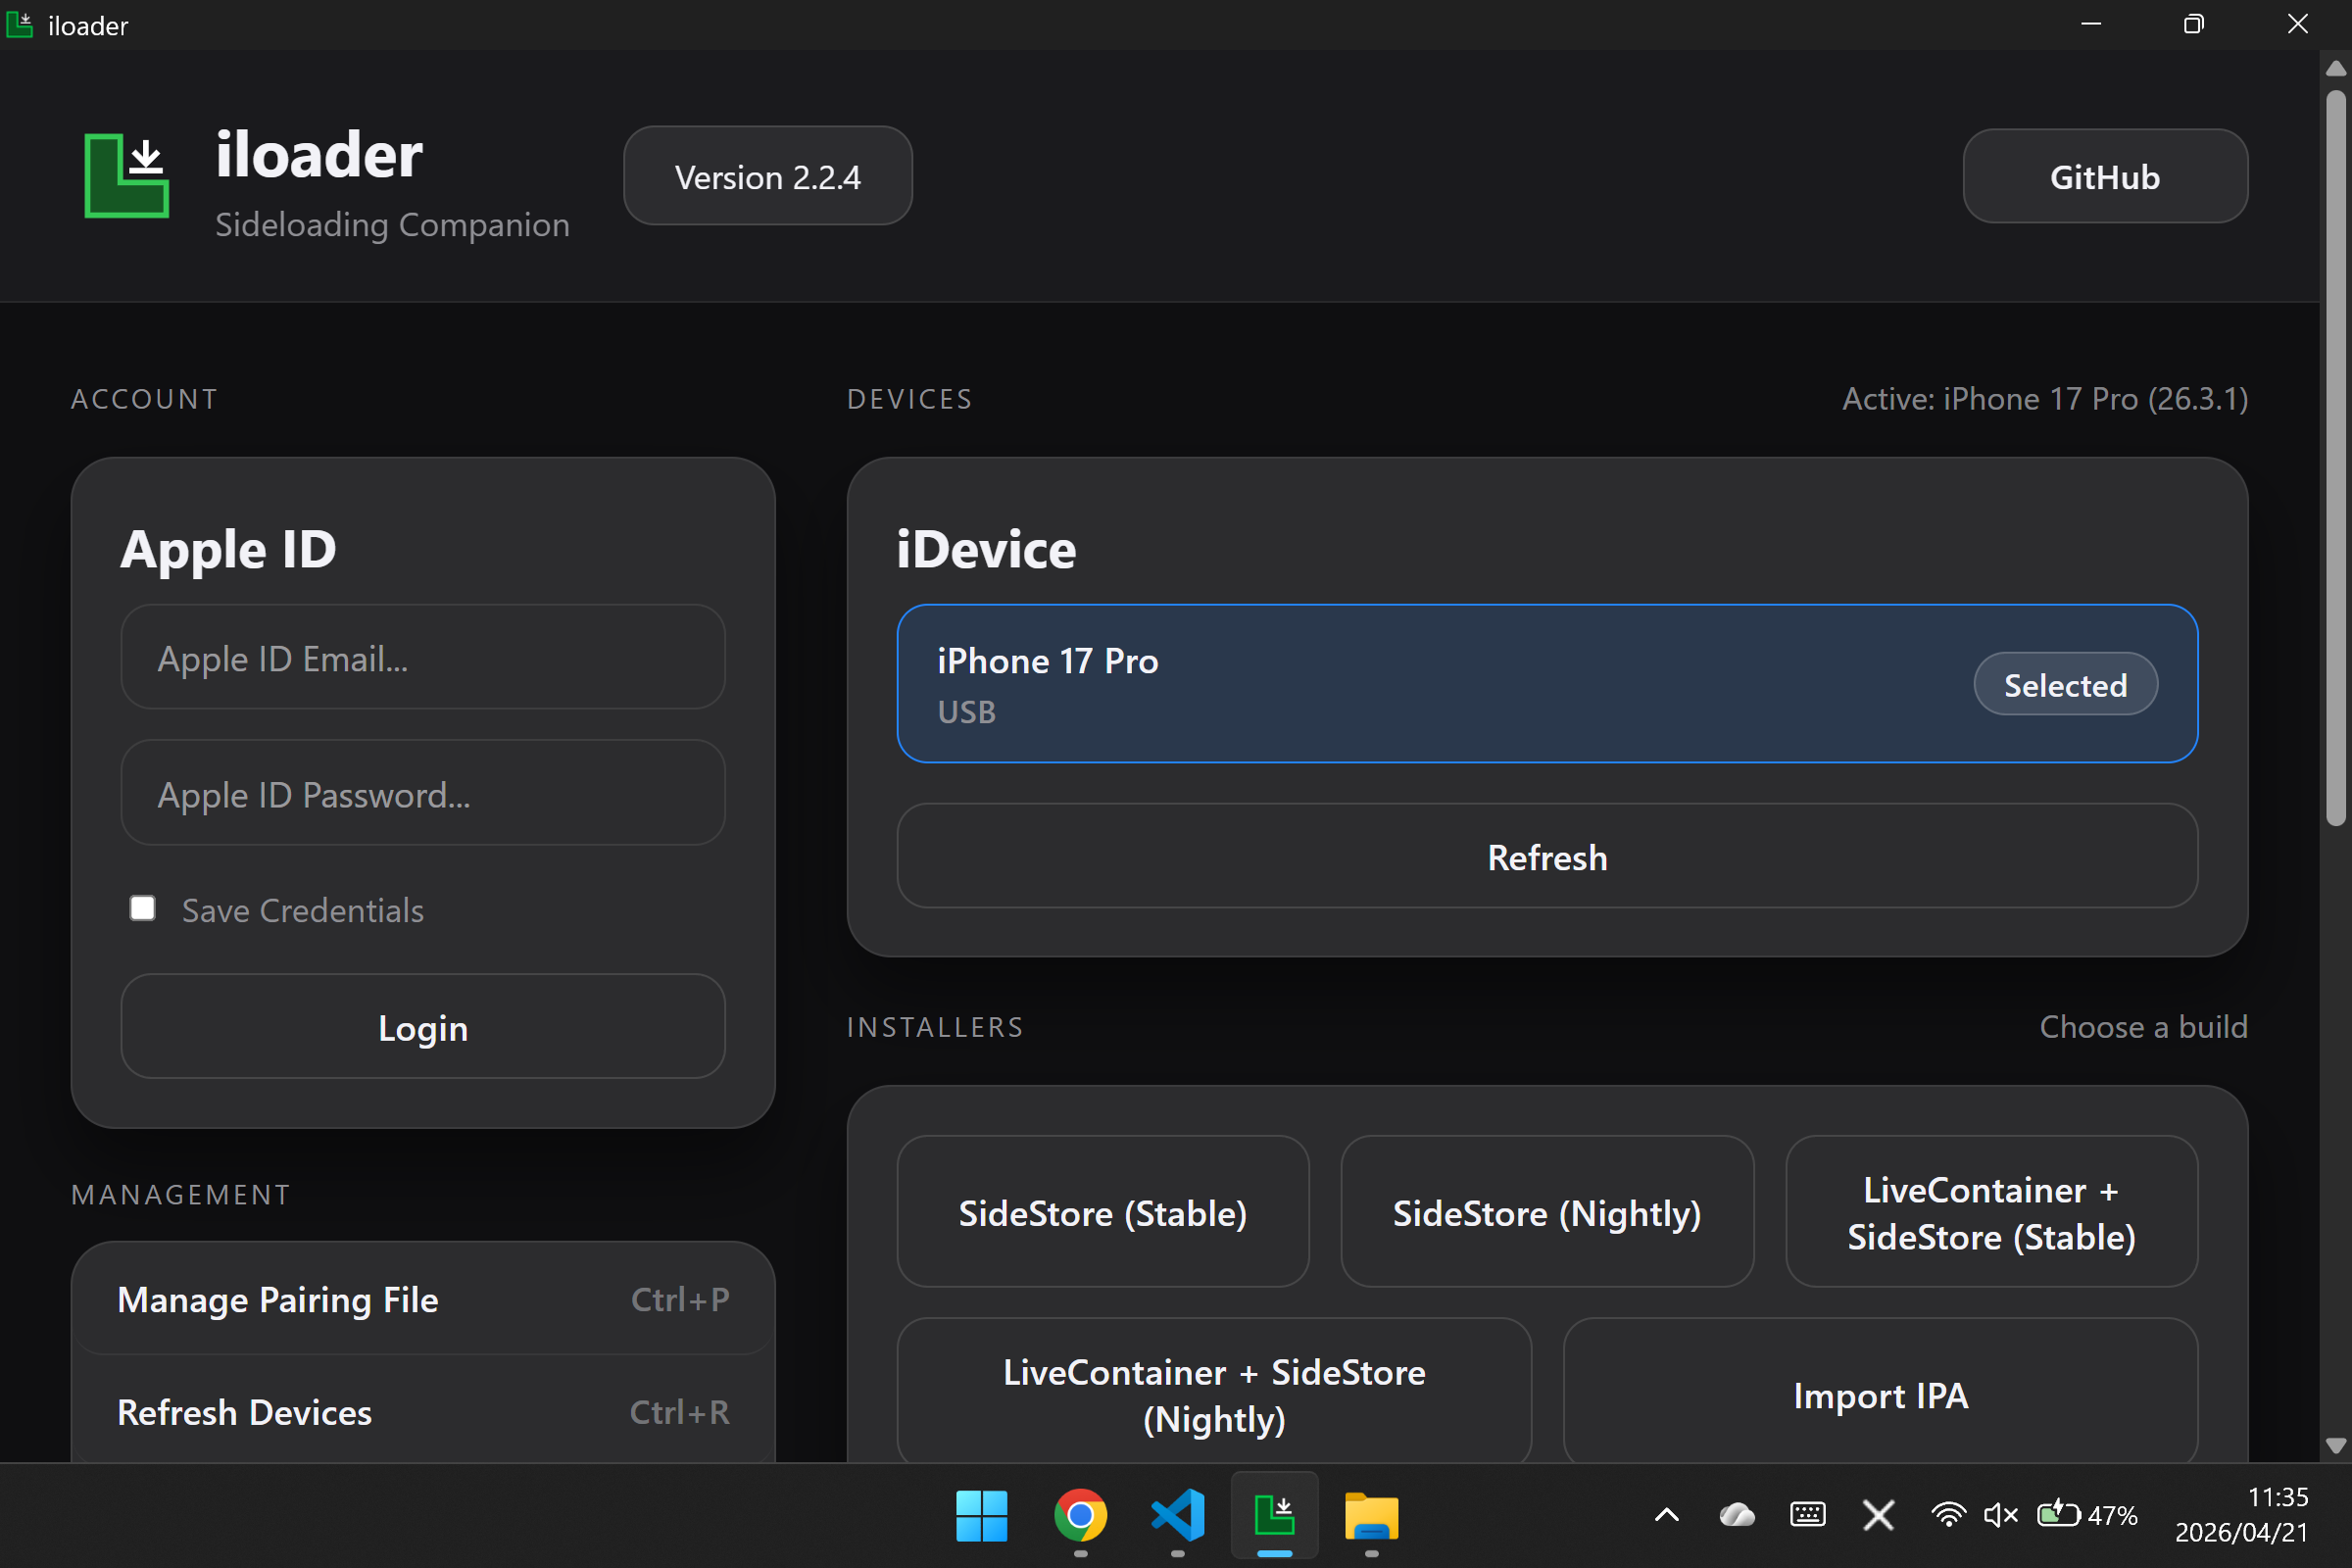Show hidden system tray icons
Image resolution: width=2352 pixels, height=1568 pixels.
pos(1667,1515)
